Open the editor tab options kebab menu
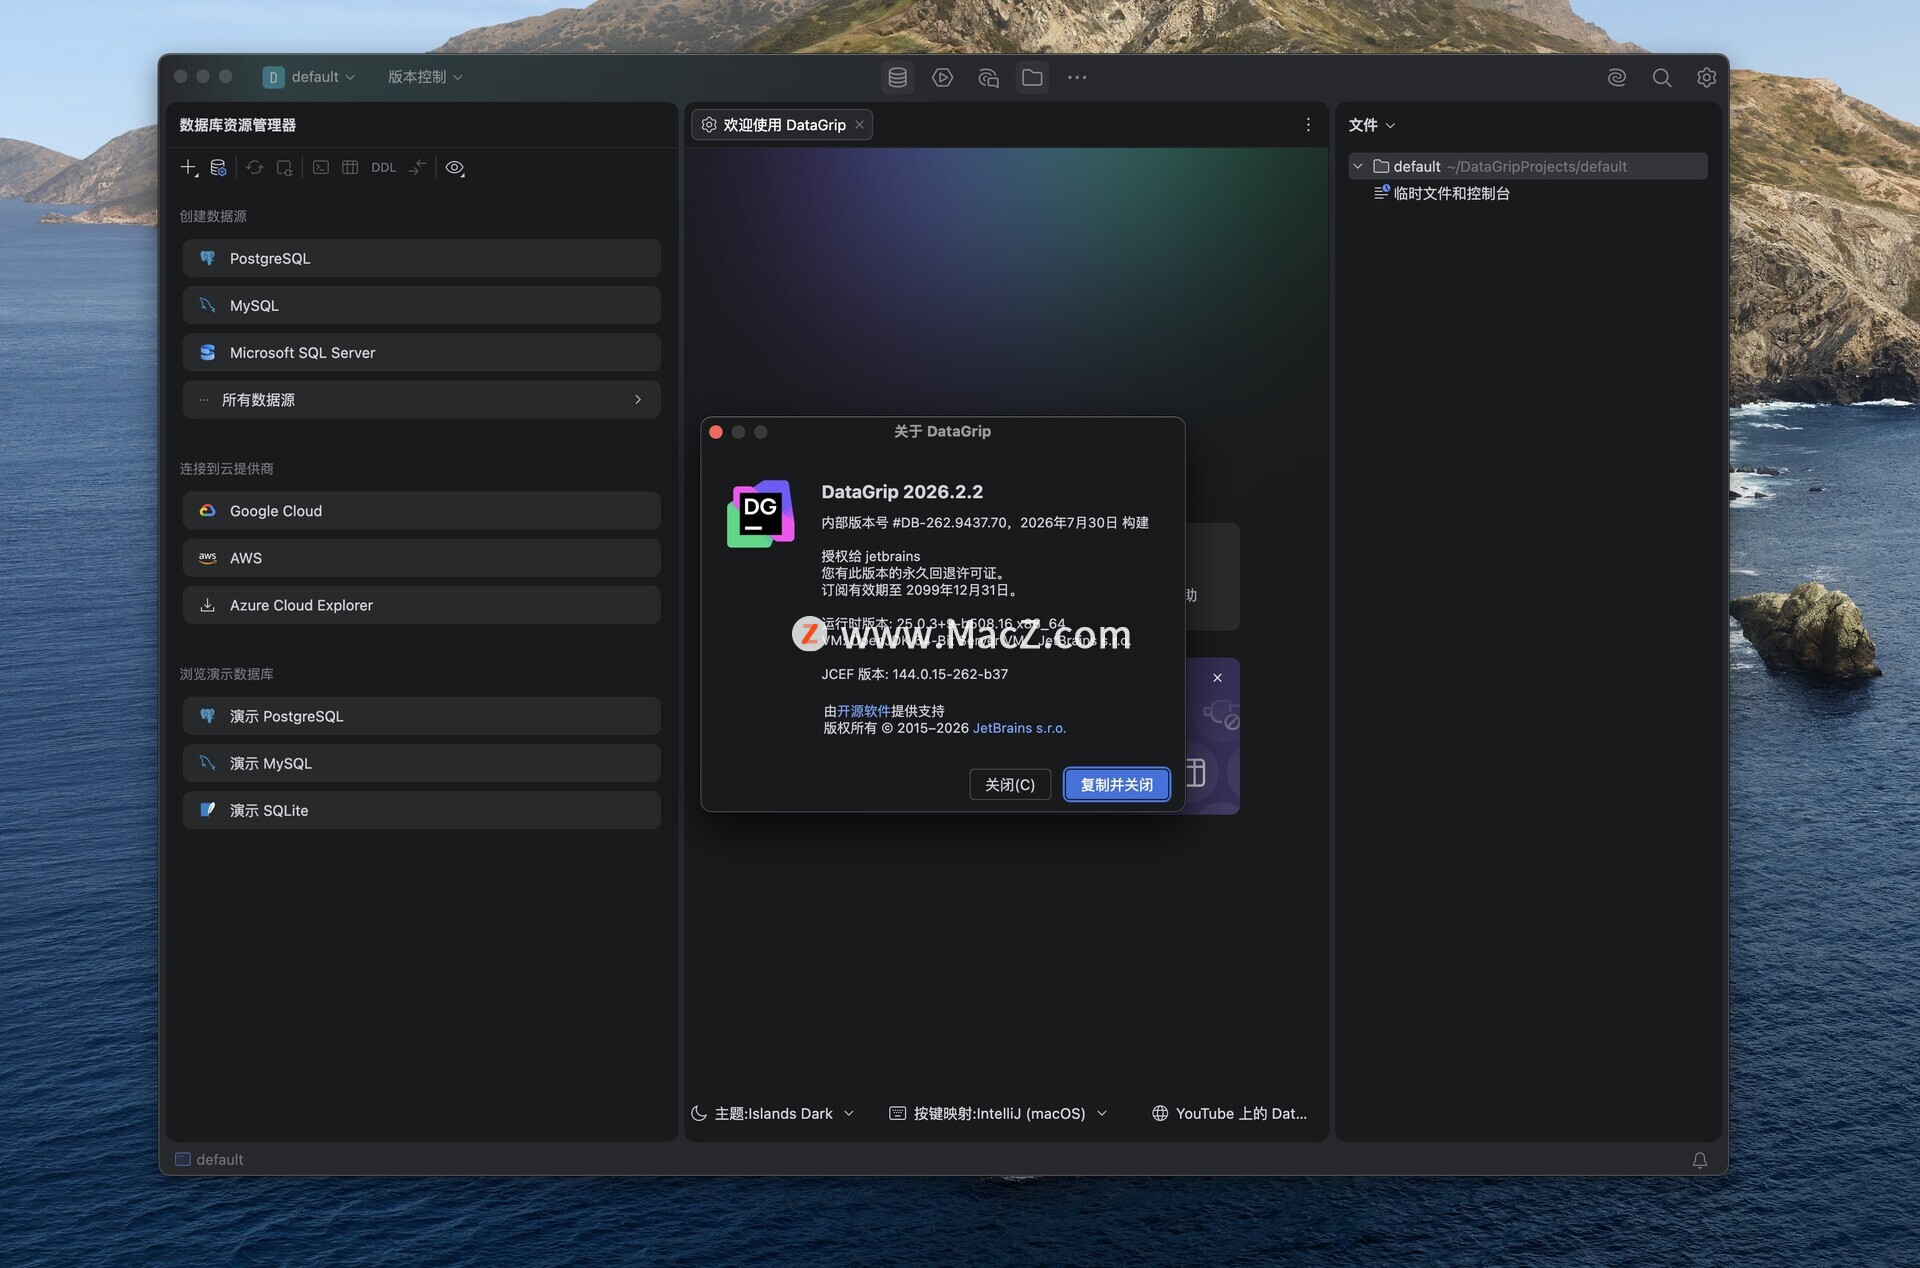This screenshot has width=1920, height=1268. tap(1308, 125)
